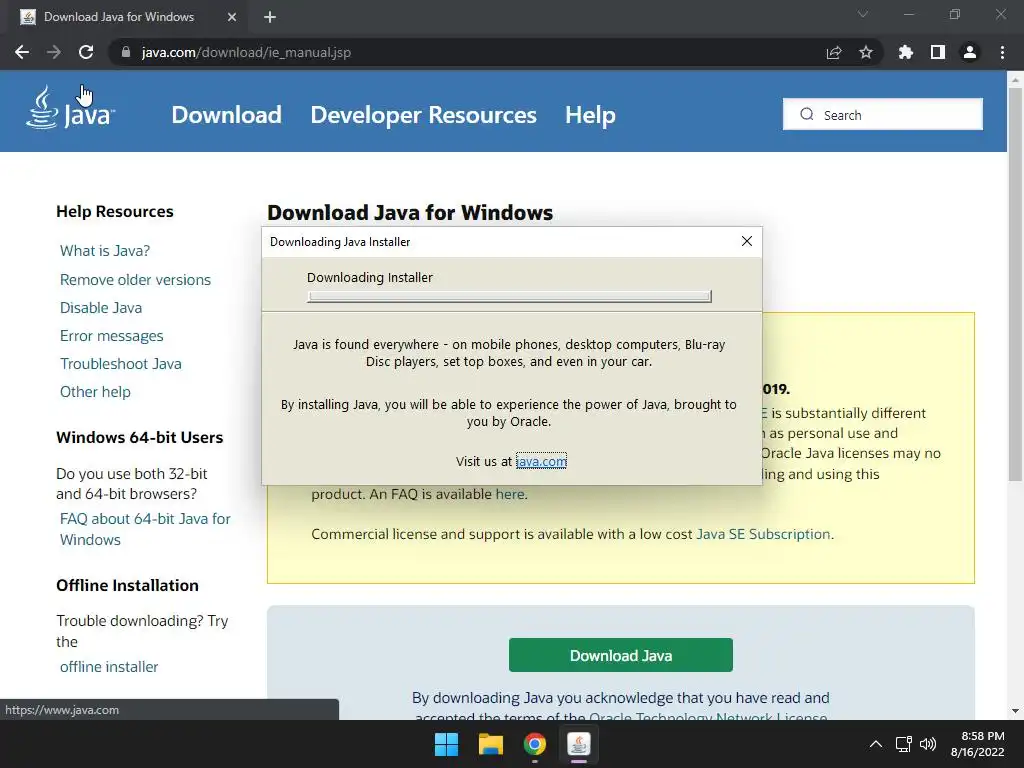Click the padlock site info icon
Image resolution: width=1024 pixels, height=768 pixels.
click(126, 52)
